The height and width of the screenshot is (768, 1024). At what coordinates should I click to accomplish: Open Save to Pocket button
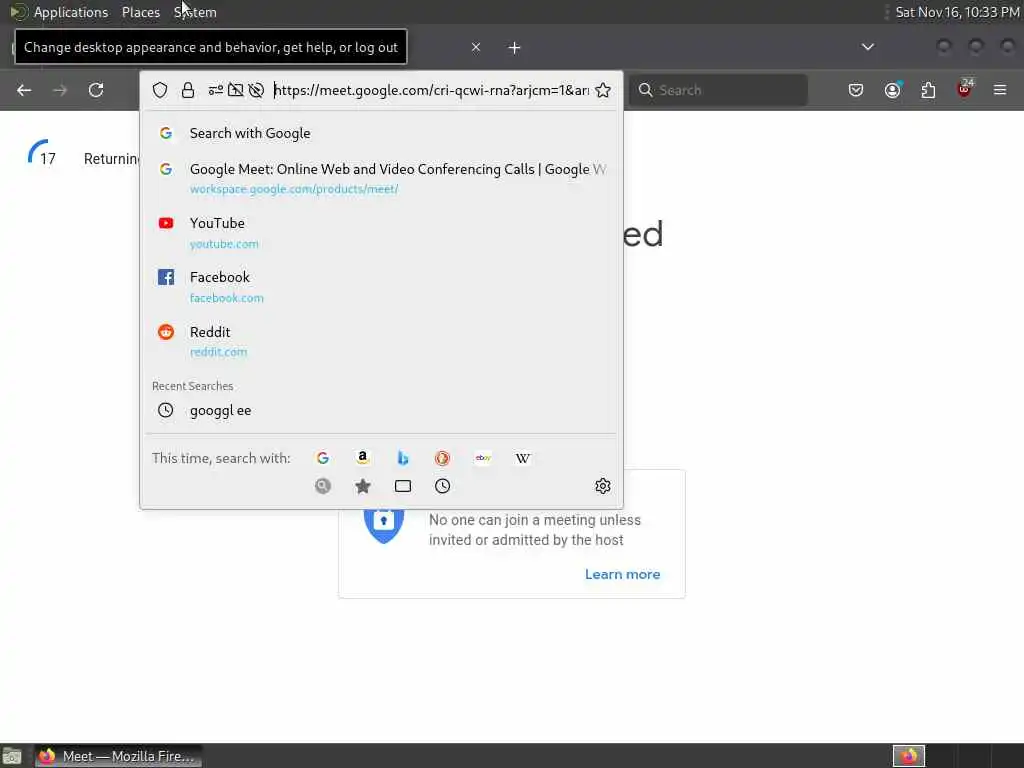point(856,90)
